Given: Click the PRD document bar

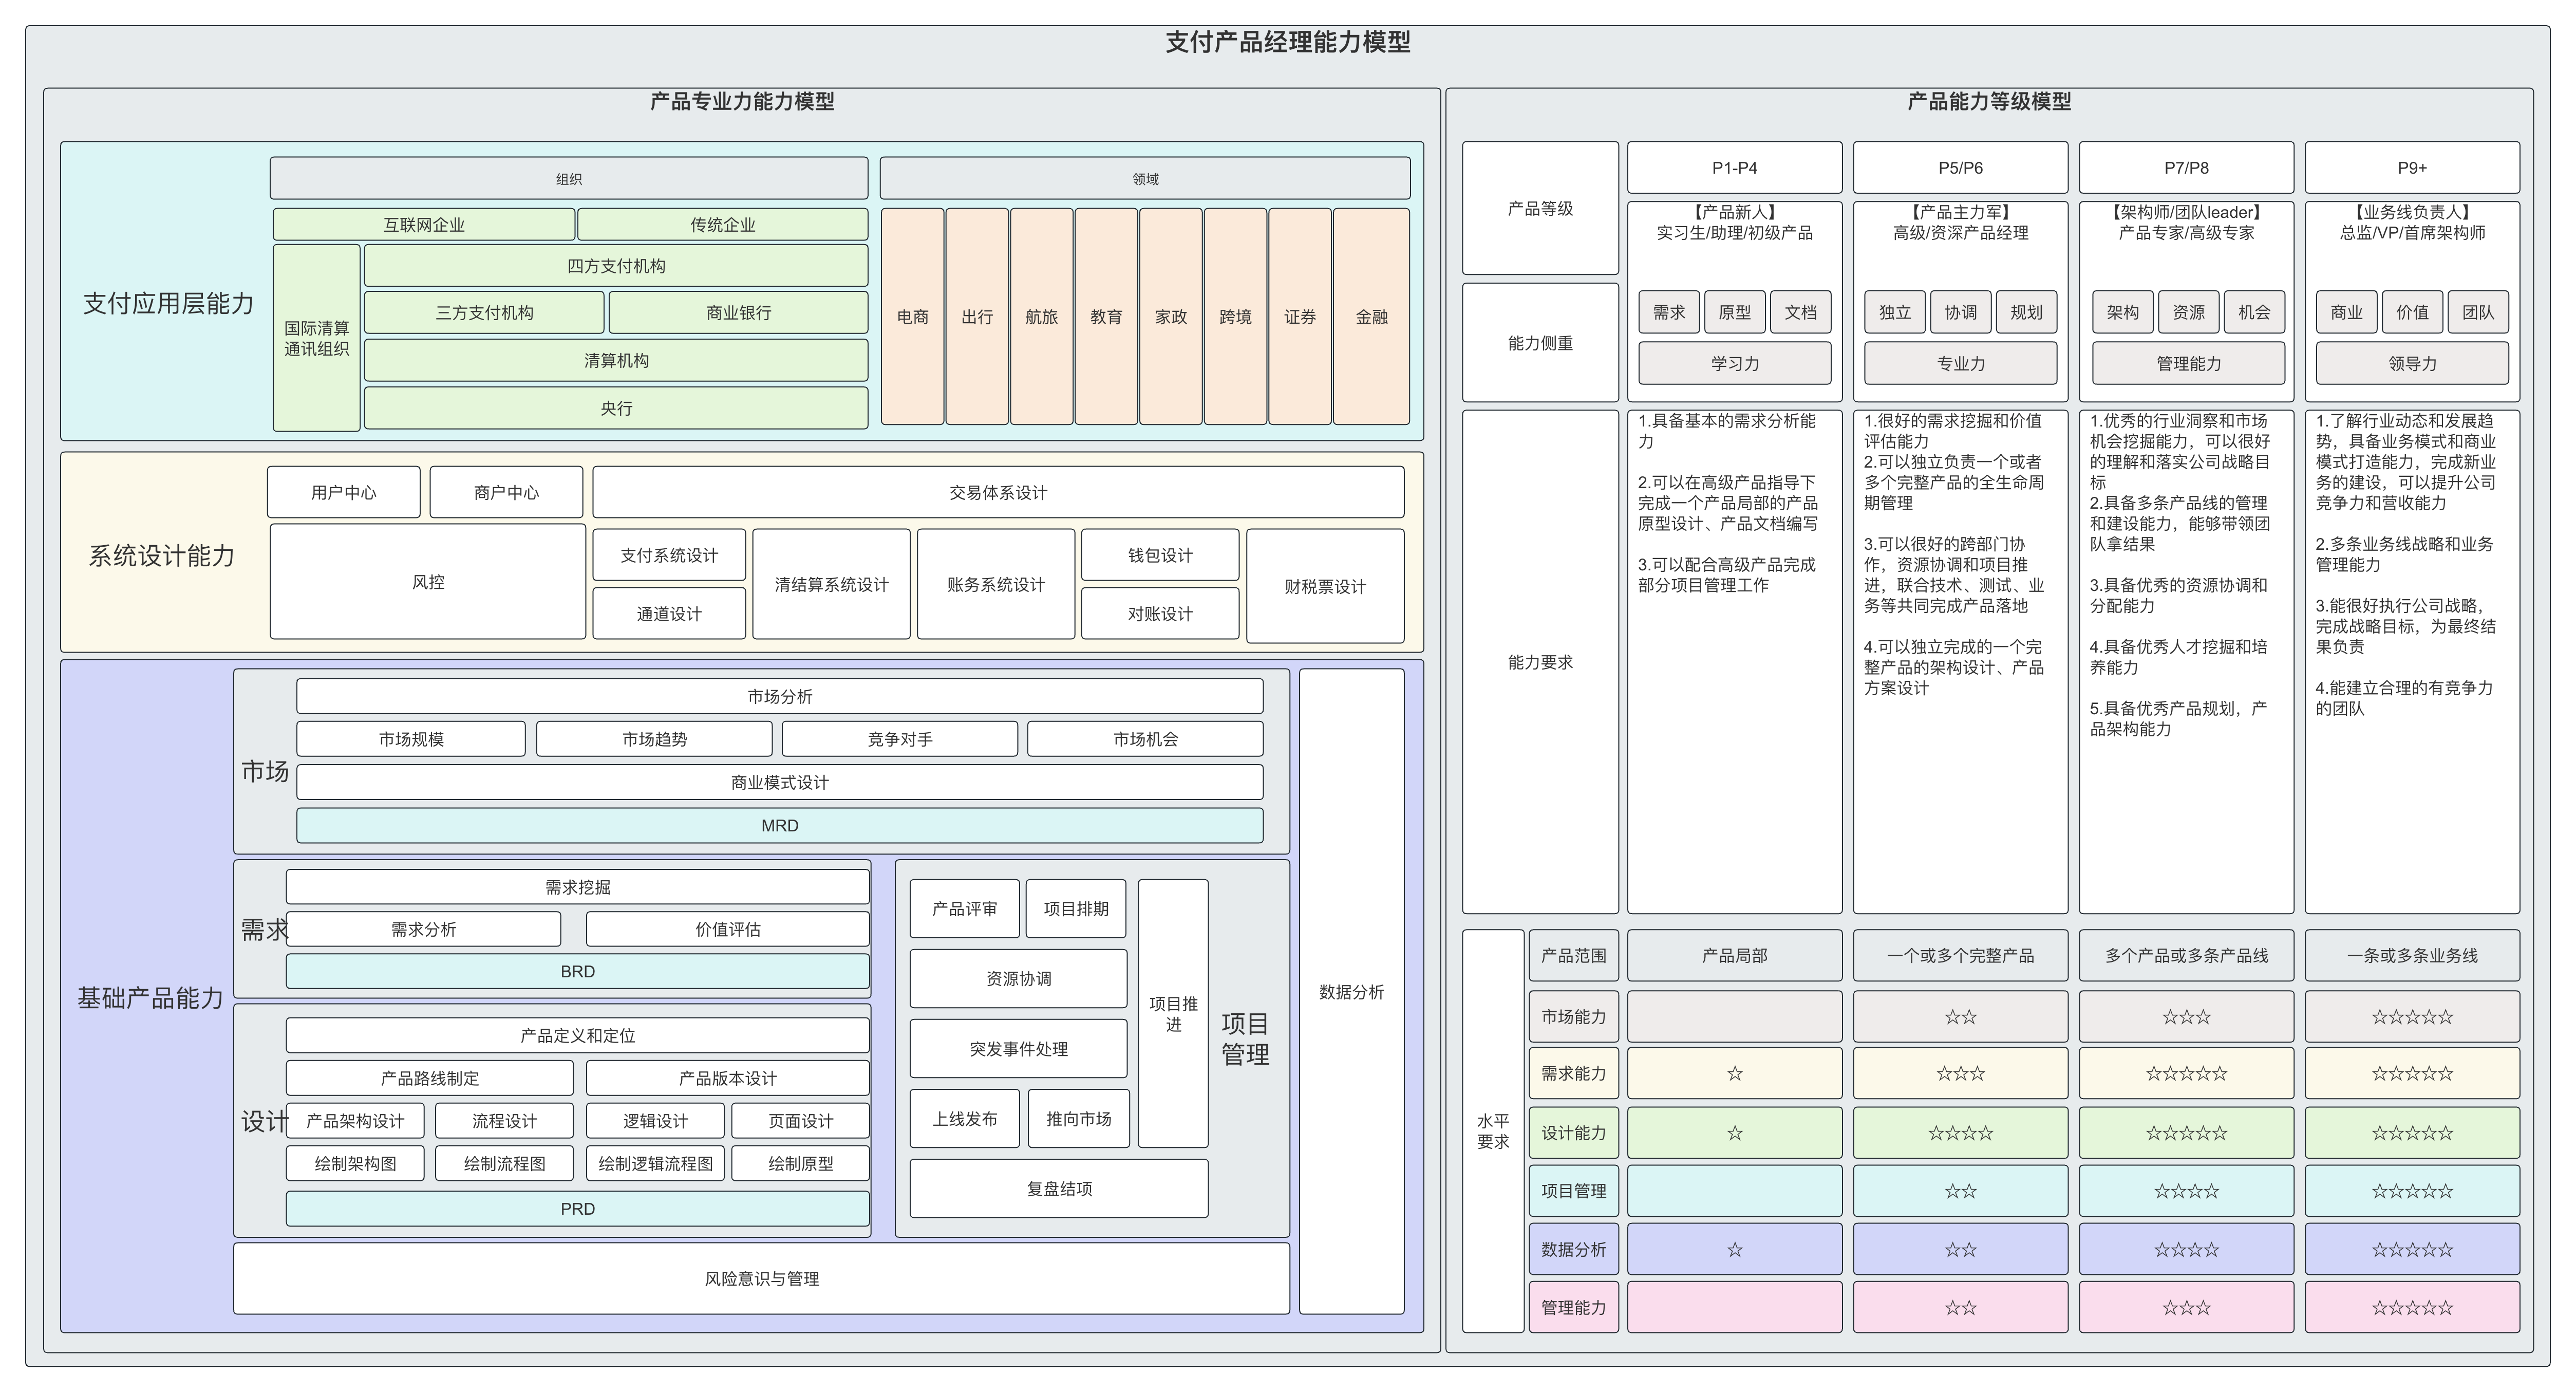Looking at the screenshot, I should 577,1208.
